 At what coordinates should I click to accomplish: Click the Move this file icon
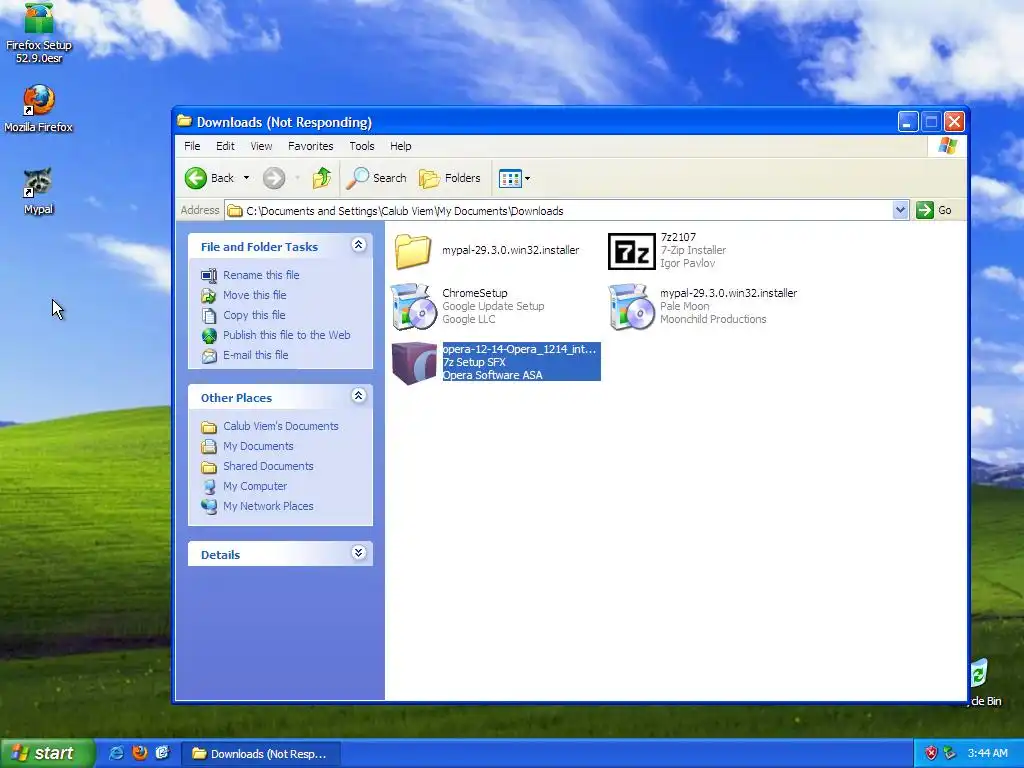209,296
